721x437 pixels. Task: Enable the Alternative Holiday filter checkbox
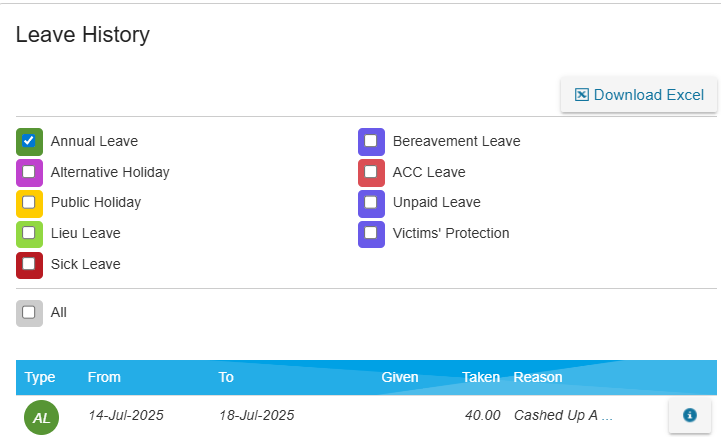point(29,172)
